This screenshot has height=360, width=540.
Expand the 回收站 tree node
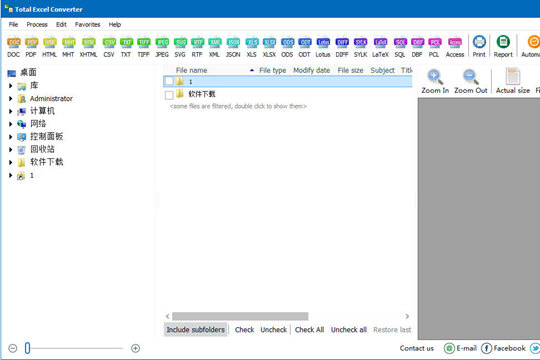click(10, 150)
